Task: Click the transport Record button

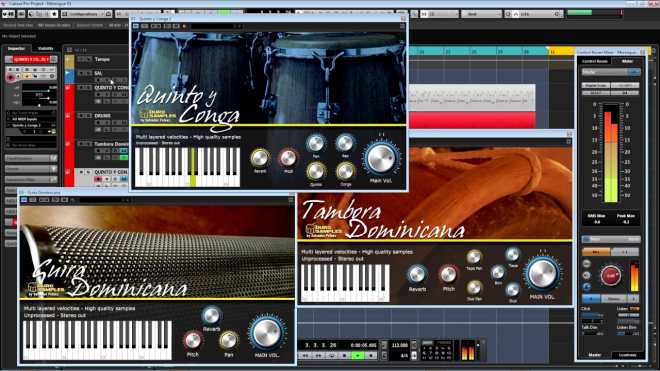Action: [x=371, y=355]
